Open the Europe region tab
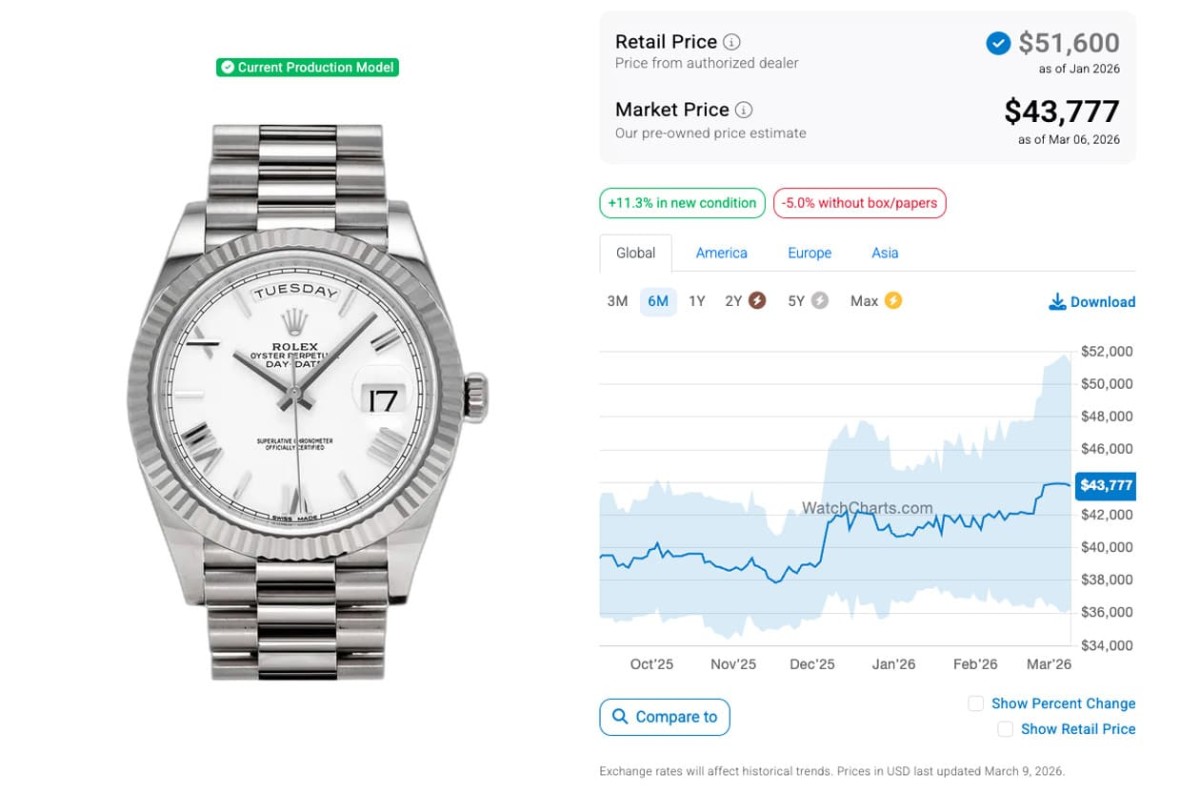The height and width of the screenshot is (794, 1200). pos(809,253)
